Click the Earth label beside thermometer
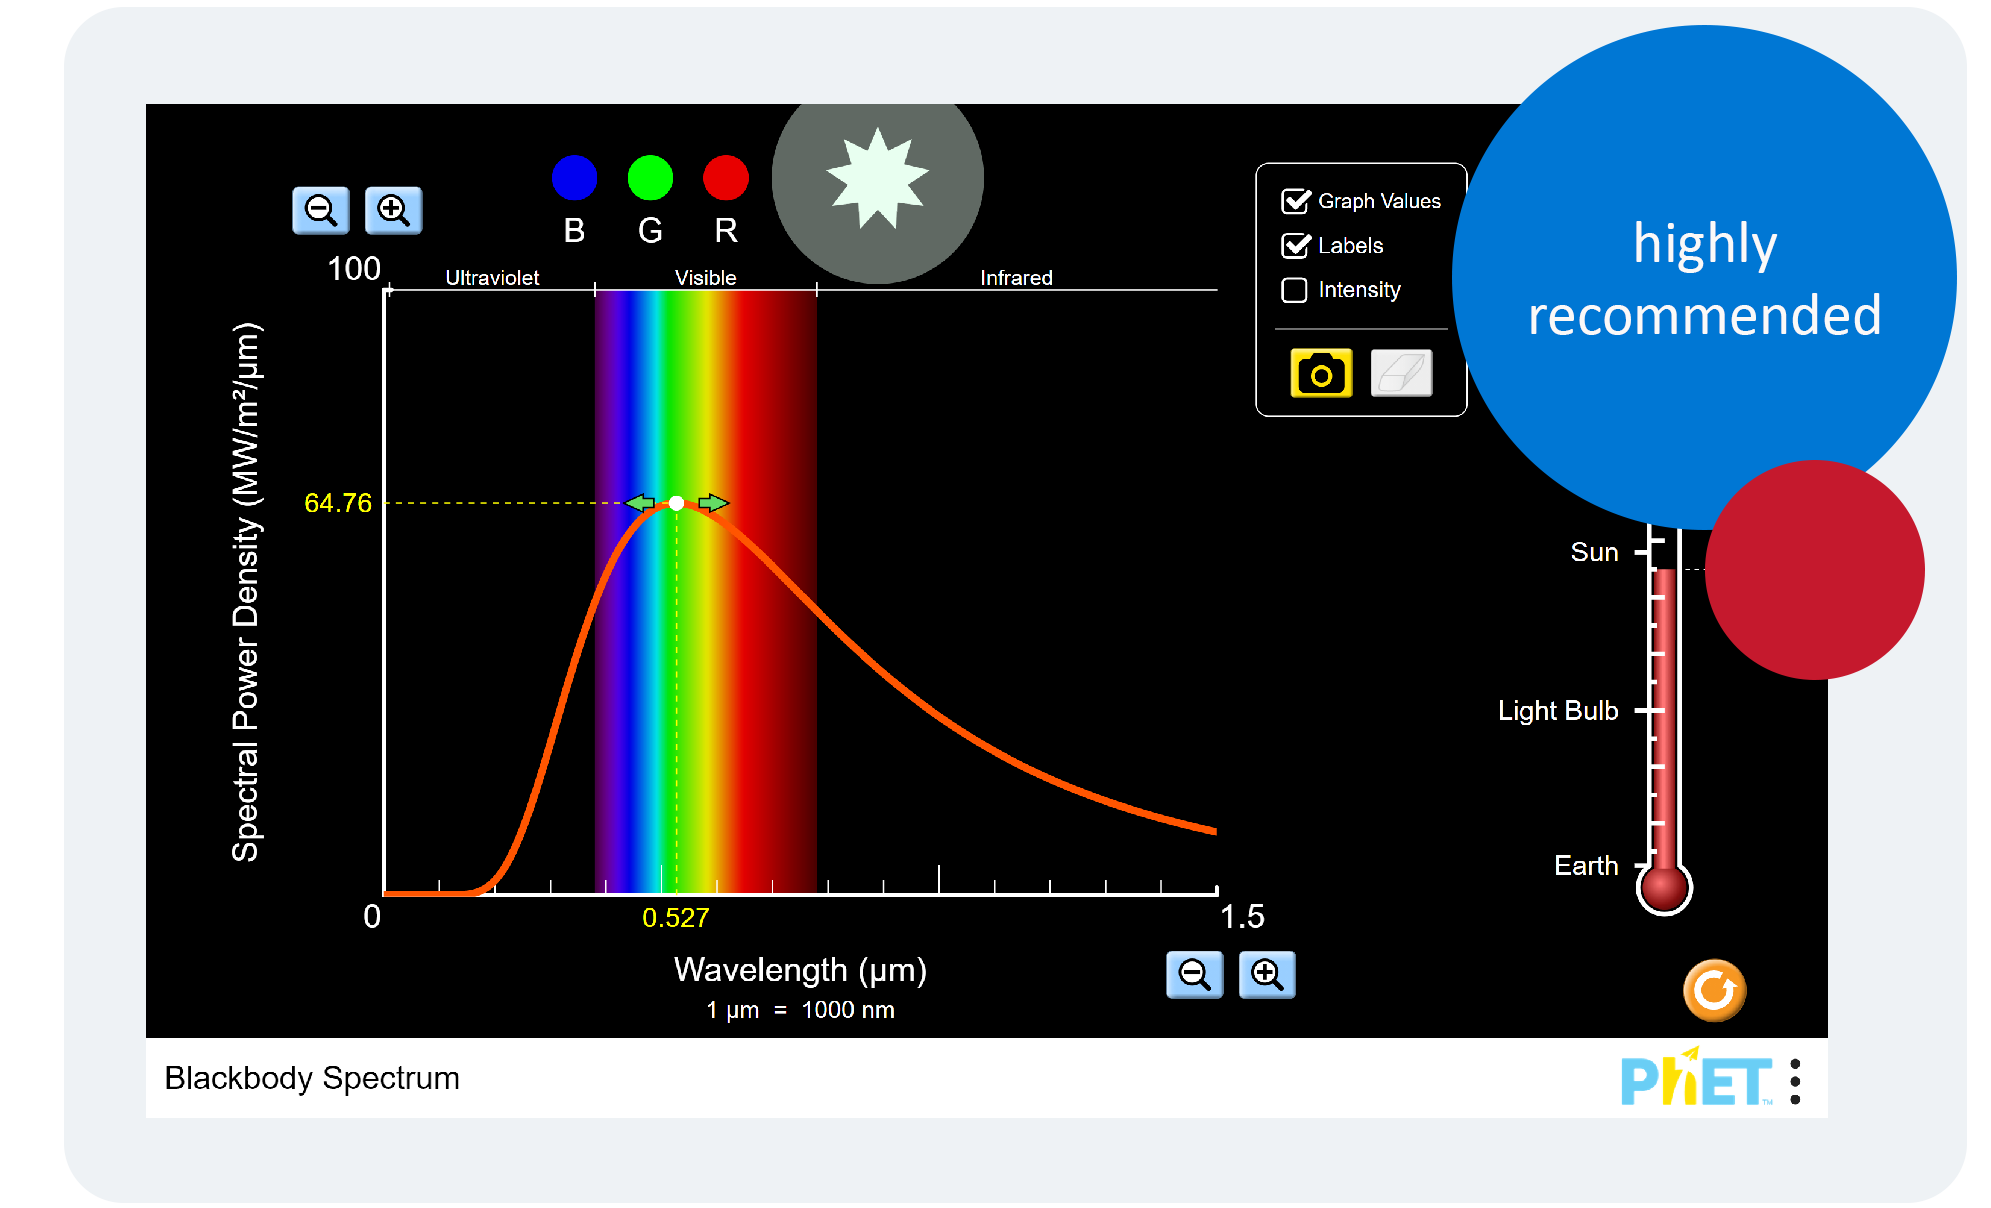1991x1208 pixels. tap(1586, 865)
